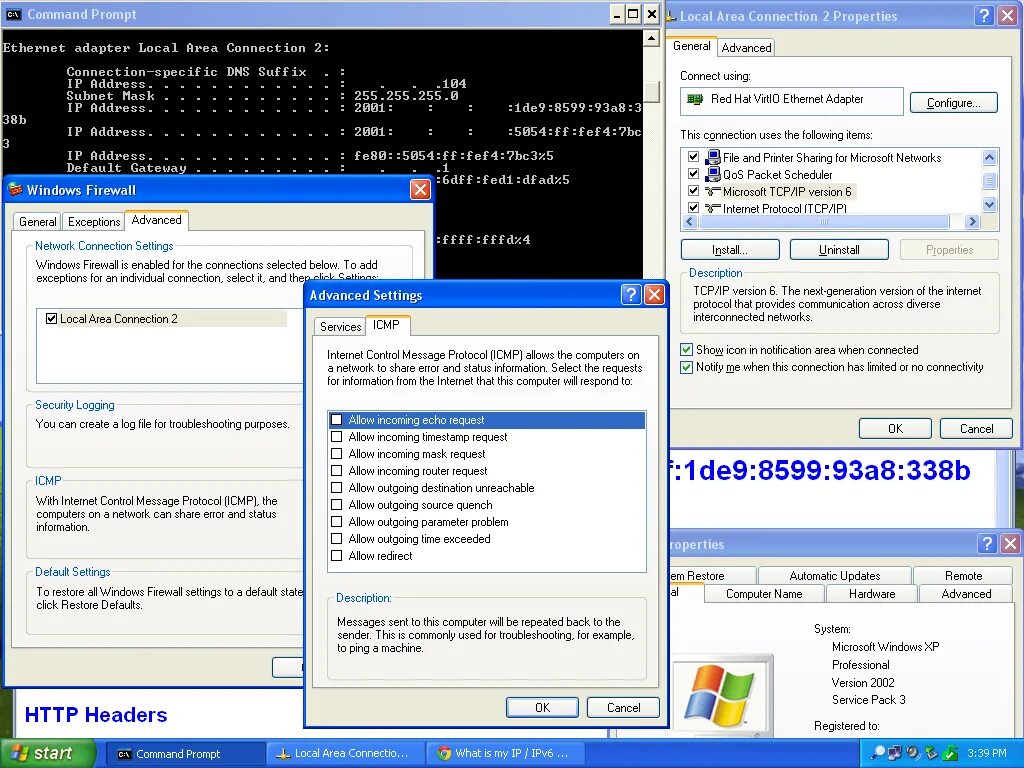
Task: Open Hardware tab in System Properties
Action: pyautogui.click(x=872, y=594)
